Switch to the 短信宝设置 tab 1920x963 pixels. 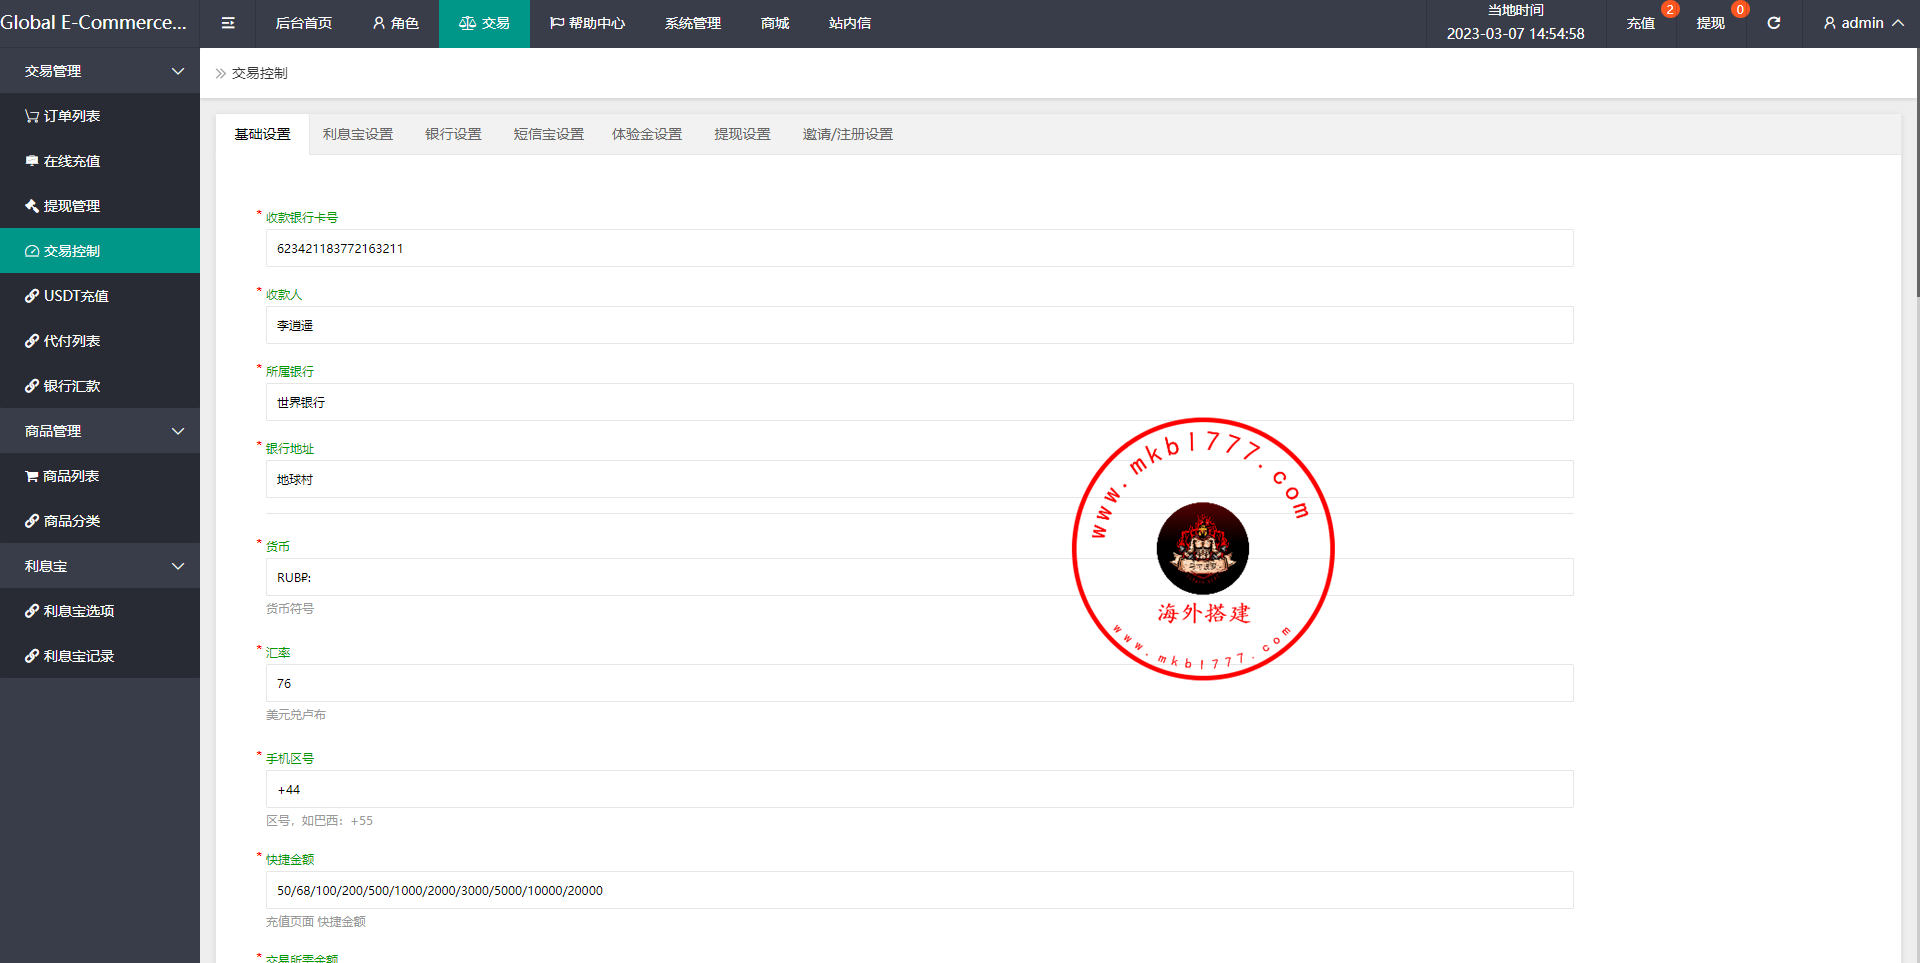point(549,134)
